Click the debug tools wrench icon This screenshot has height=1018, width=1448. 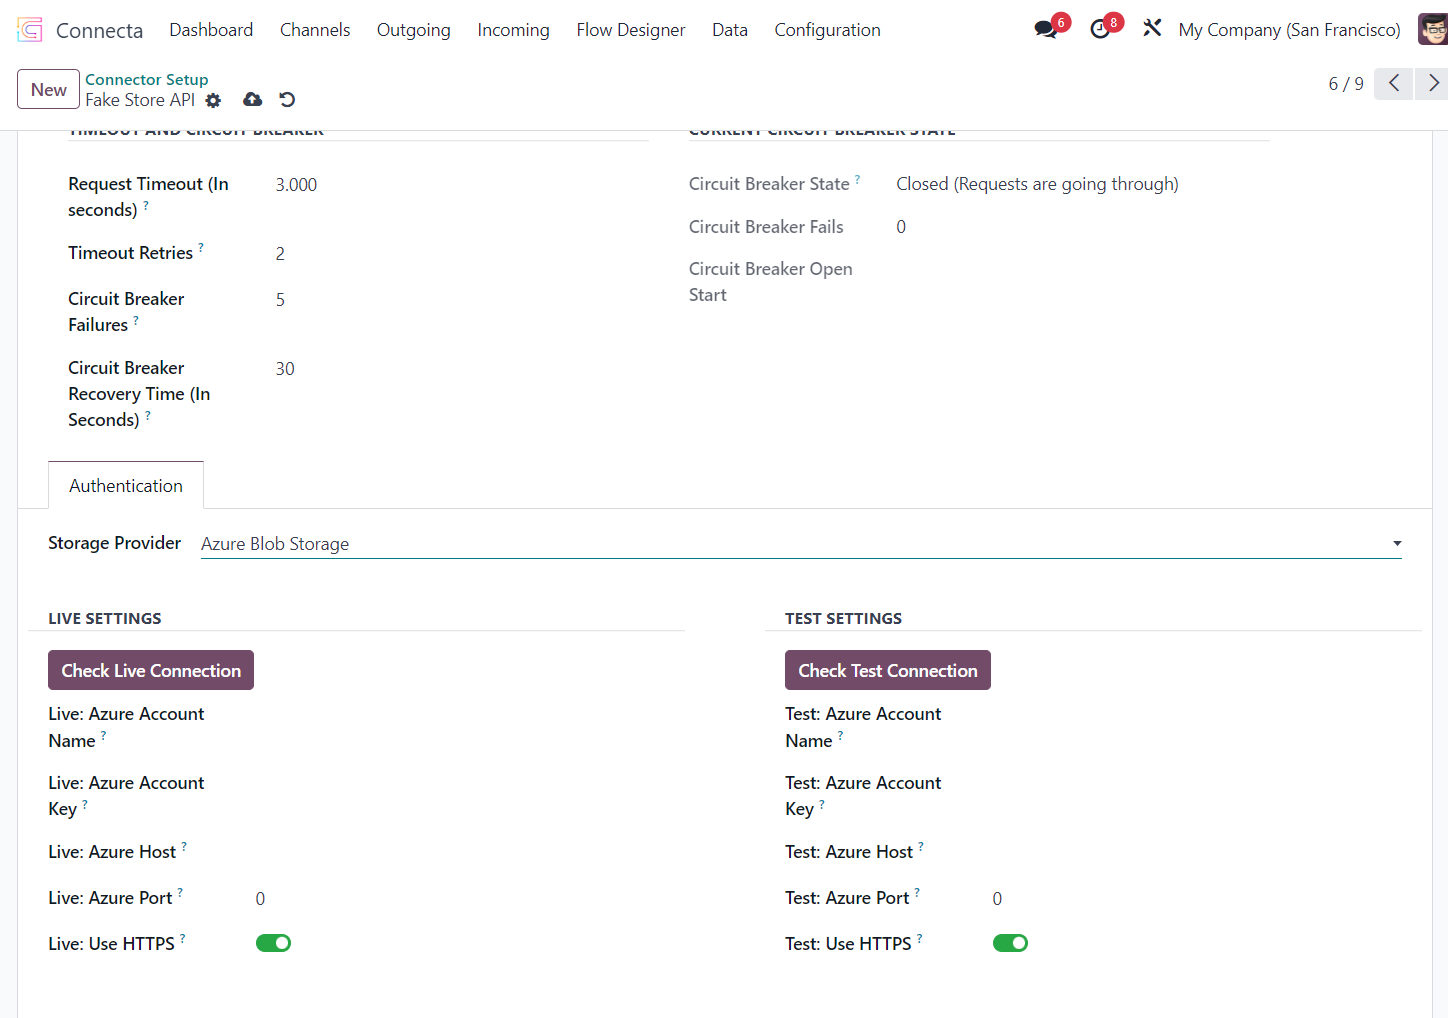pyautogui.click(x=1152, y=29)
